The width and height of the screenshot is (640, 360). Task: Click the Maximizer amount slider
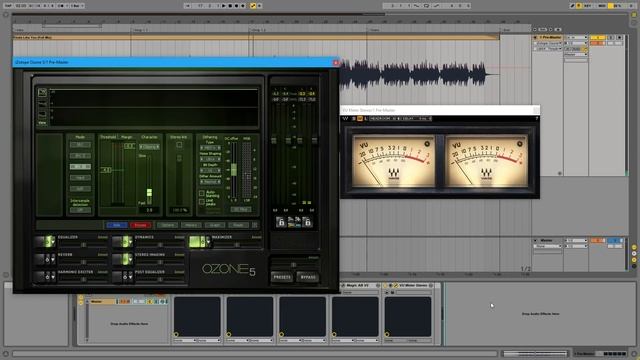pyautogui.click(x=237, y=244)
